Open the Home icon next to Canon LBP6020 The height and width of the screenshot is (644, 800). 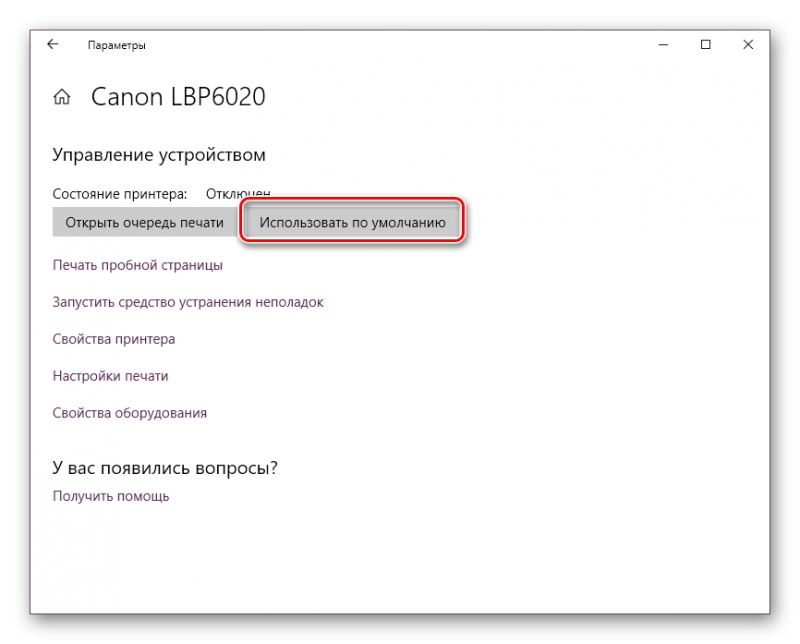[62, 96]
